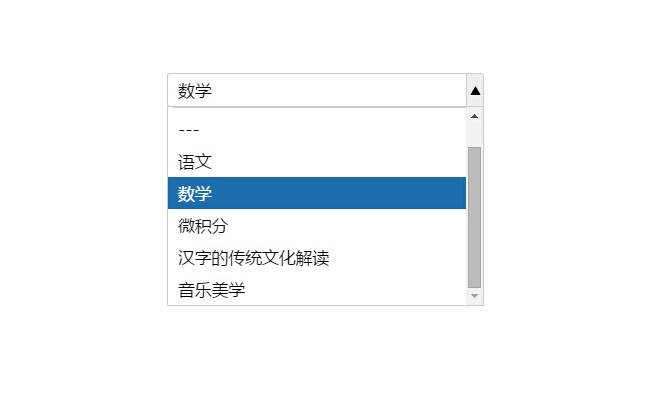The image size is (650, 405).
Task: Click the scrollbar track above the thumb
Action: point(475,136)
